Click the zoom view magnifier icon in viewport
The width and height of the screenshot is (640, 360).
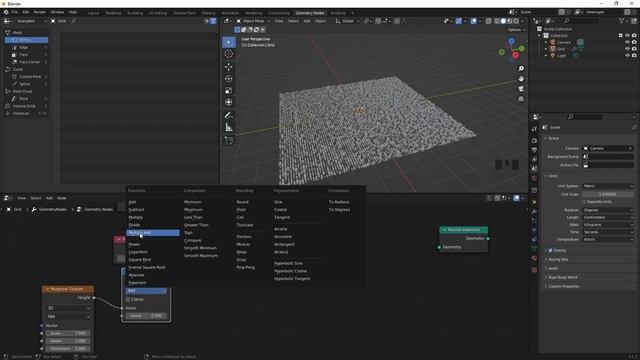tap(521, 69)
